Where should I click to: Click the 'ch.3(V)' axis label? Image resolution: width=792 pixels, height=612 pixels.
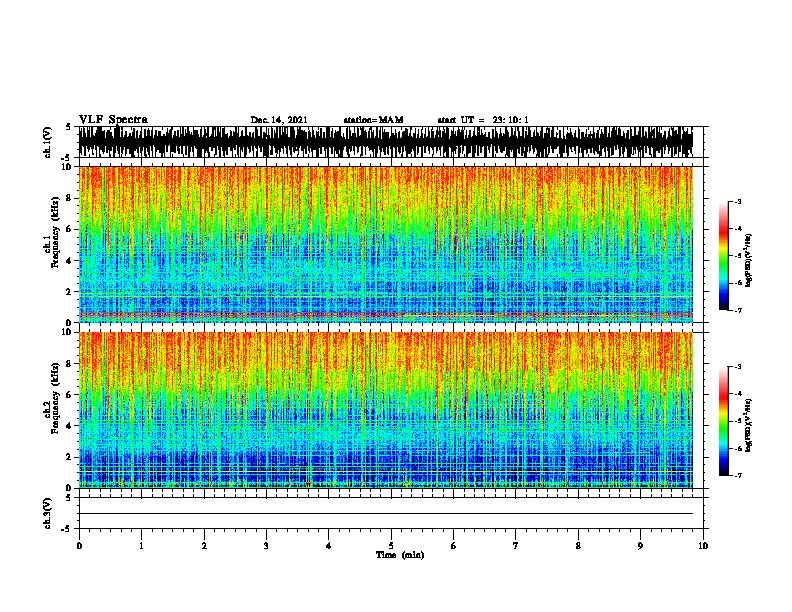click(48, 513)
